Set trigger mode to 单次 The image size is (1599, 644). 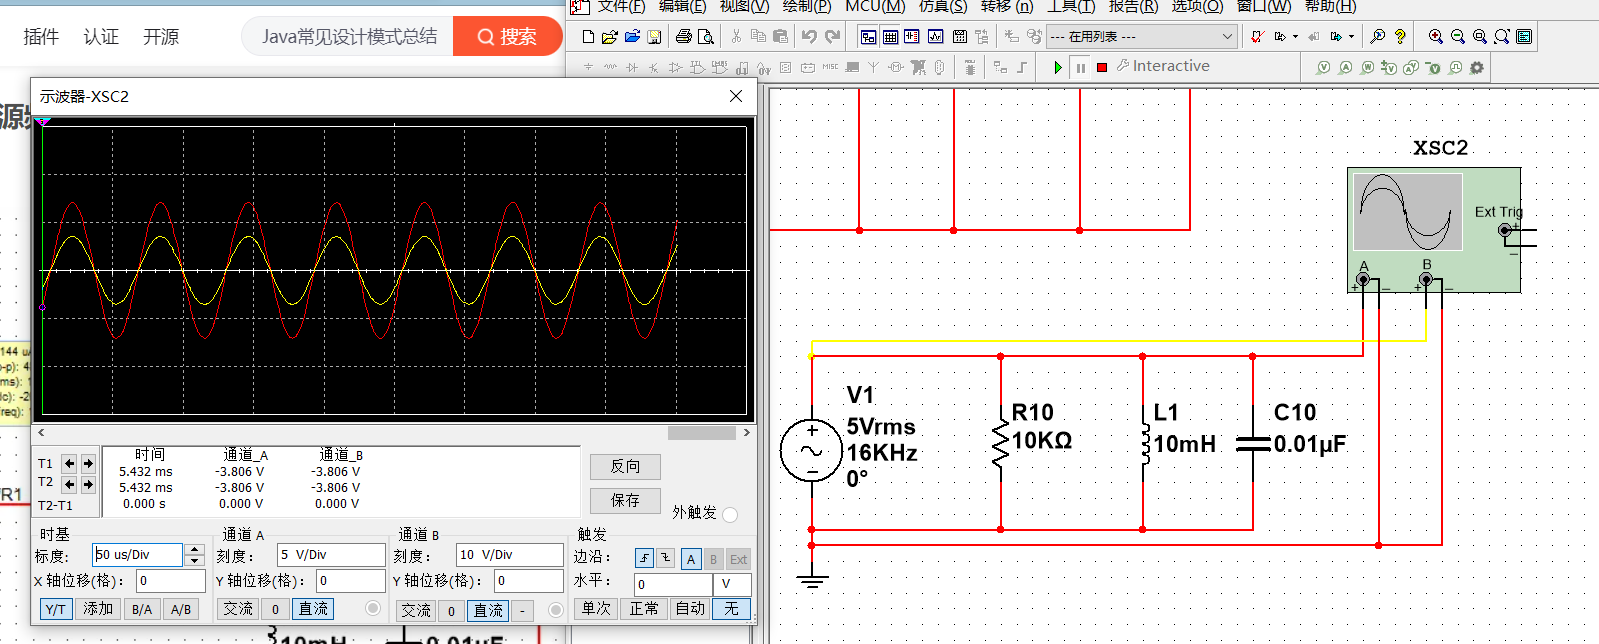point(596,609)
